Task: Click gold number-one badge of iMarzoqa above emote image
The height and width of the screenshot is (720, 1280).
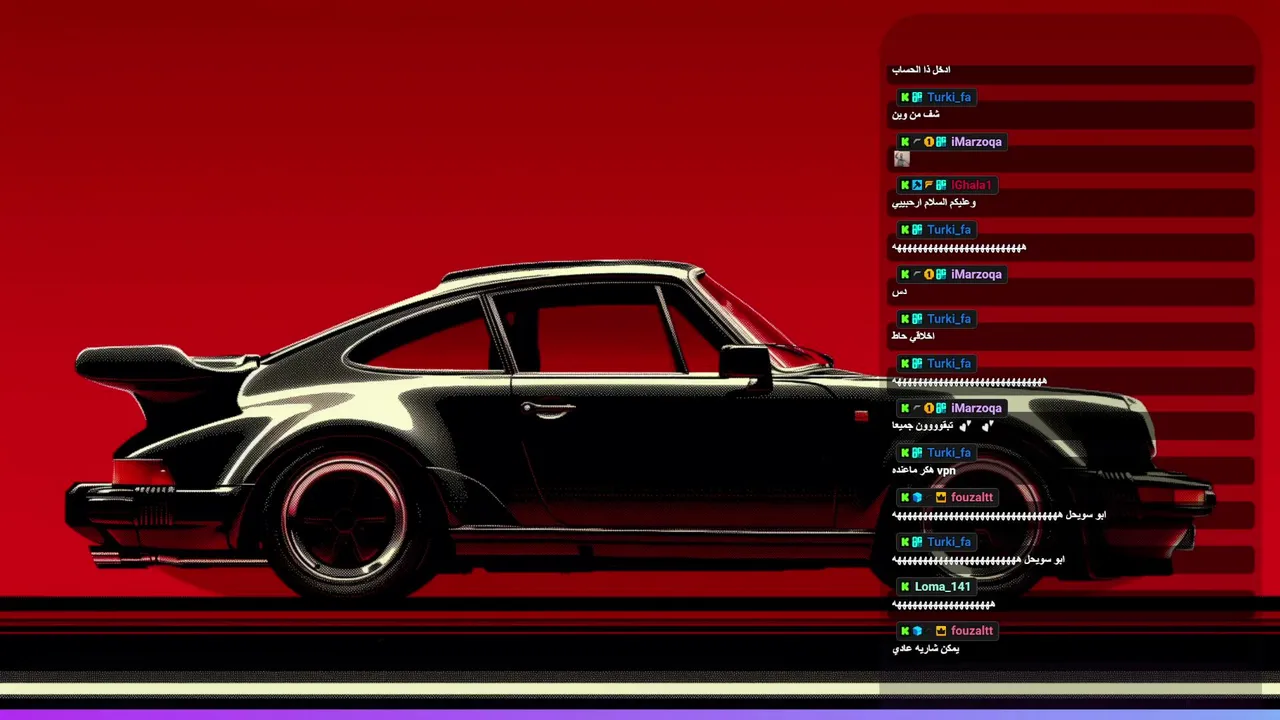Action: pyautogui.click(x=929, y=142)
